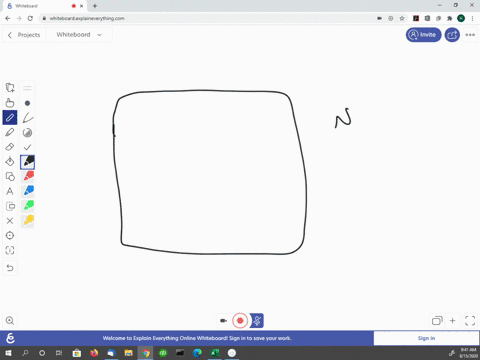Image resolution: width=480 pixels, height=360 pixels.
Task: Toggle the microphone mute button
Action: point(257,321)
